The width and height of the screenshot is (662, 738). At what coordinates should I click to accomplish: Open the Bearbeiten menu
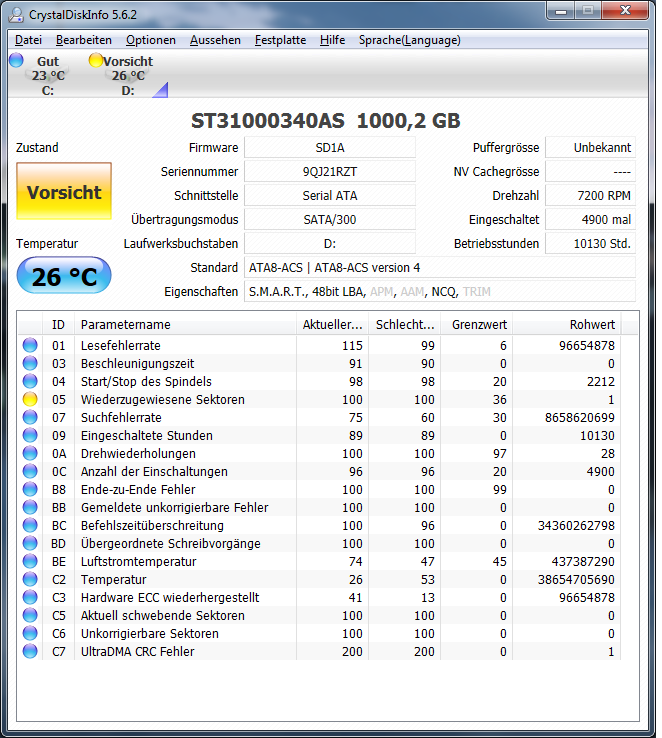point(84,40)
